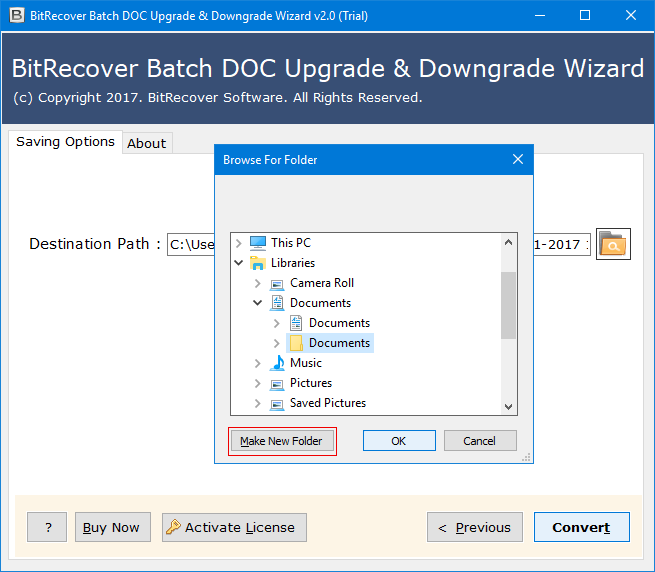Click the Buy Now button
The width and height of the screenshot is (655, 572).
point(113,527)
